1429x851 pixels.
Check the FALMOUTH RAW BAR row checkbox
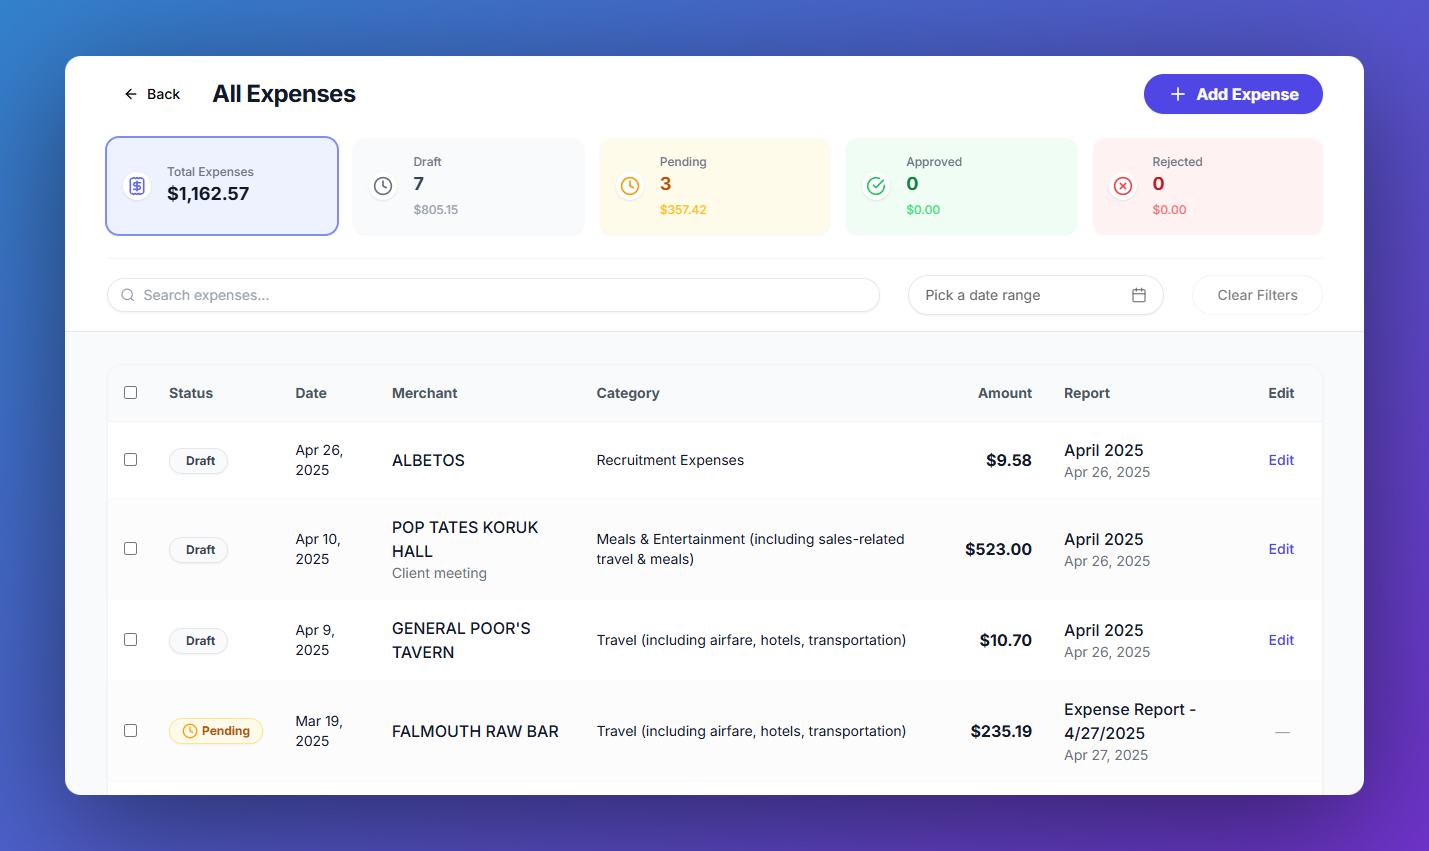point(130,730)
